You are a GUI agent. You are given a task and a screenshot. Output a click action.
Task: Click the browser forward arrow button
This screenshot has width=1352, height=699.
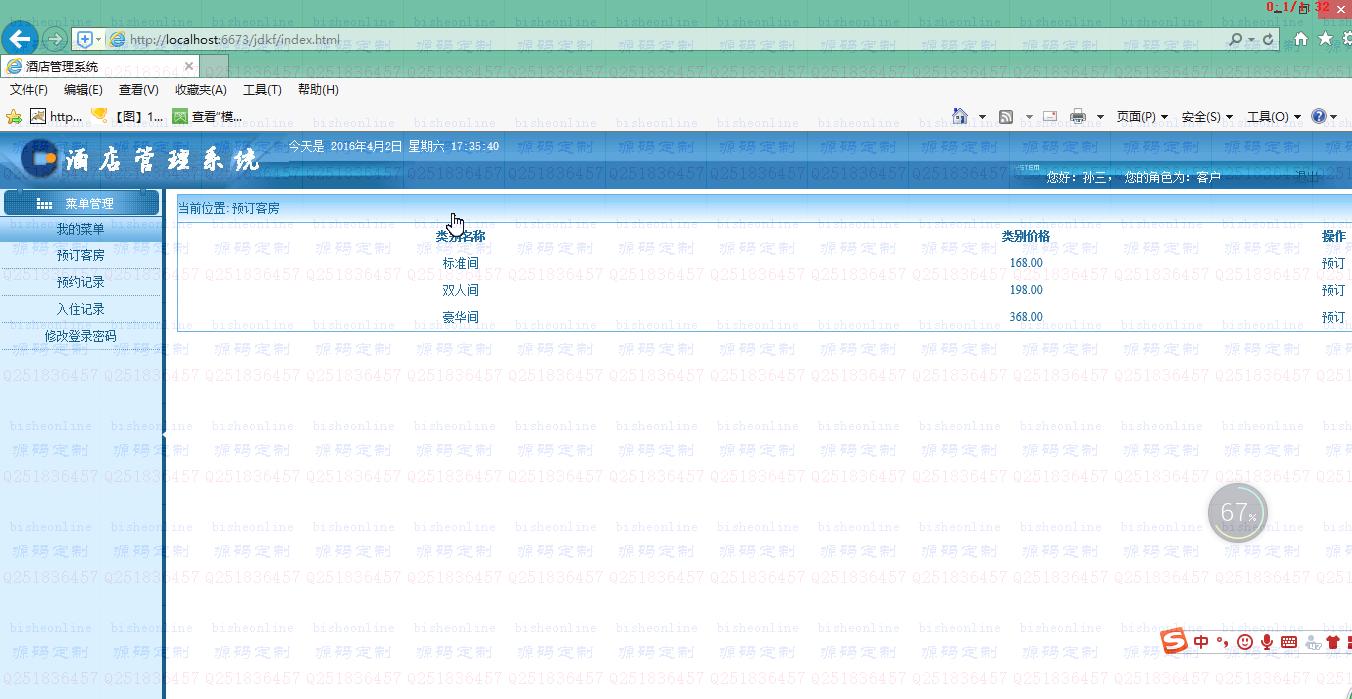tap(55, 39)
